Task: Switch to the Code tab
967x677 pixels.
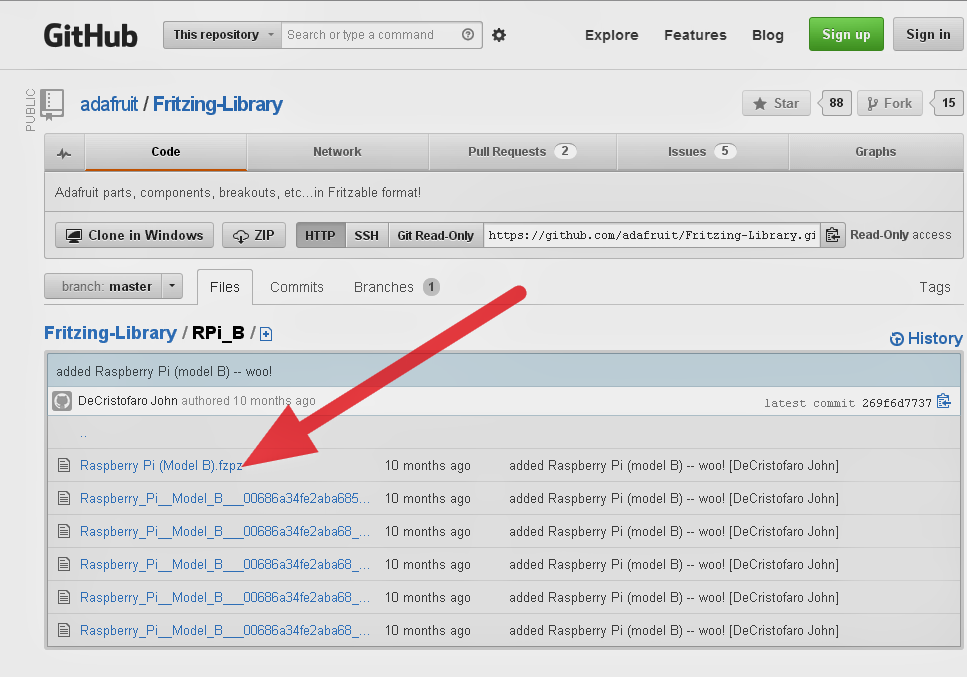Action: pyautogui.click(x=166, y=152)
